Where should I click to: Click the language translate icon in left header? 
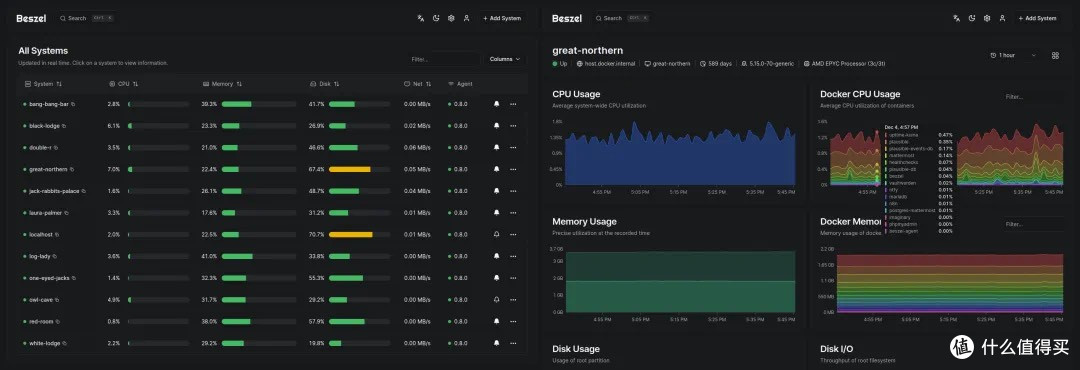[x=421, y=19]
